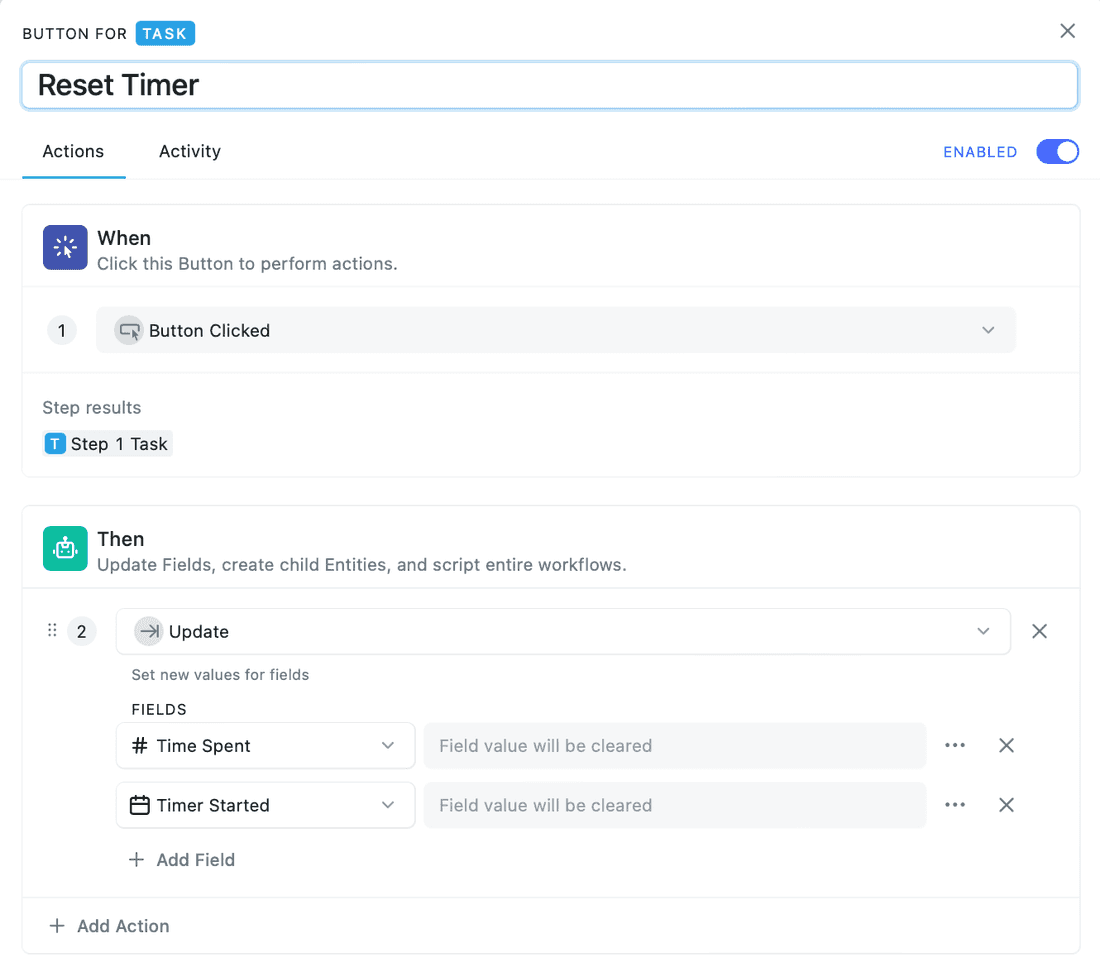Viewport: 1100px width, 958px height.
Task: Expand the Update action type dropdown
Action: click(x=562, y=631)
